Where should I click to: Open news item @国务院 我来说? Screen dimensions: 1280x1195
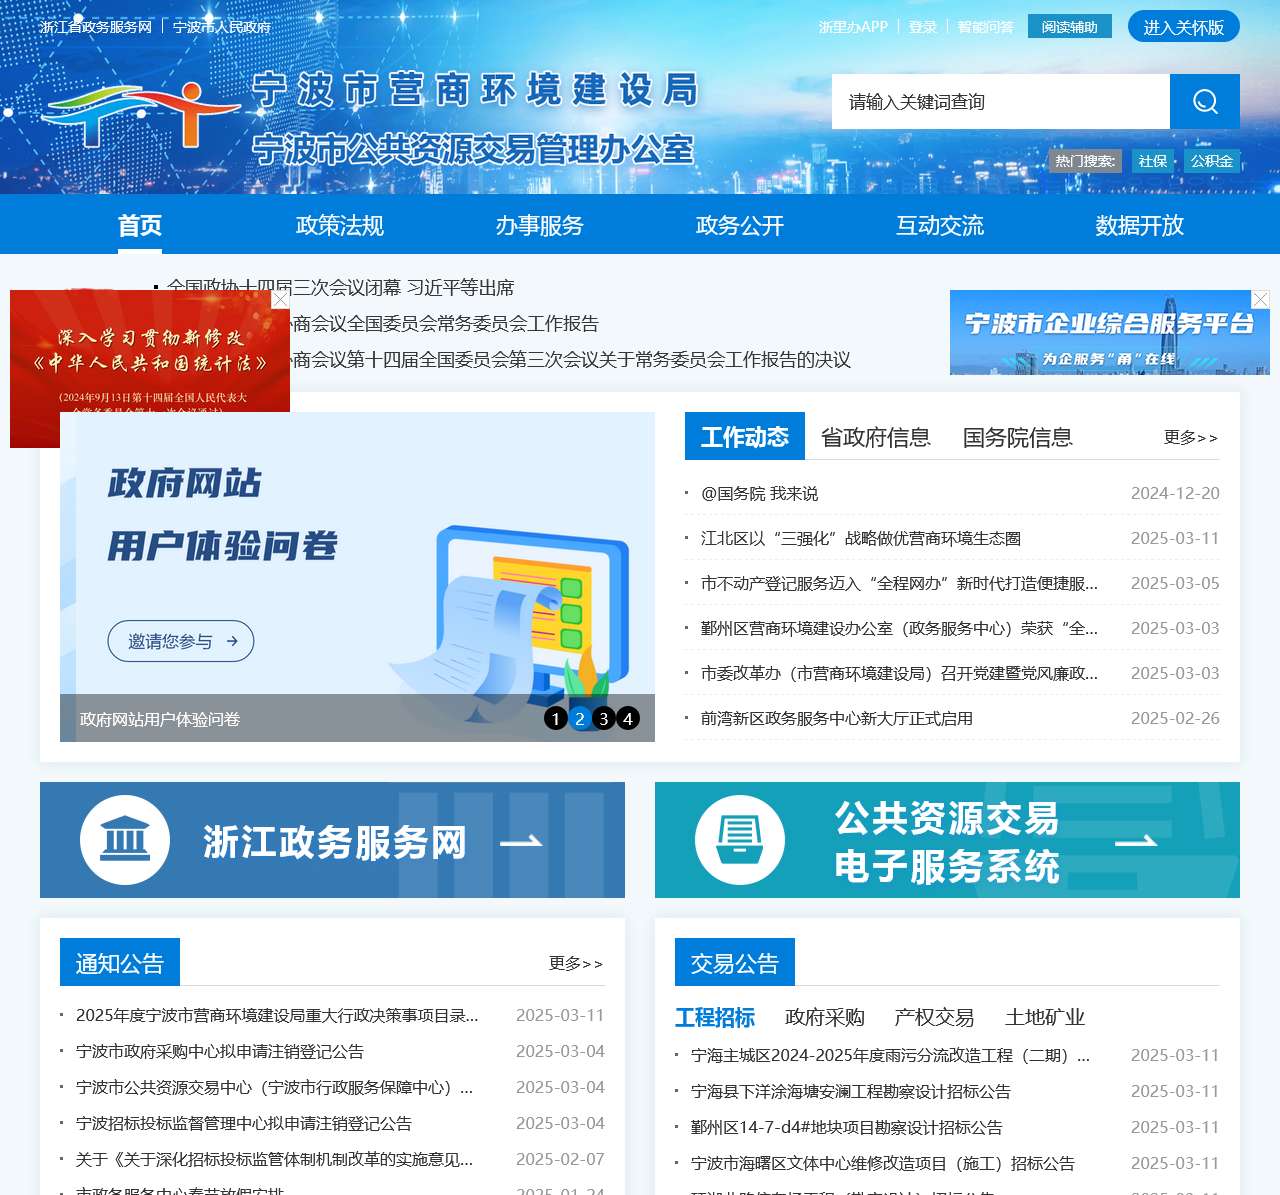(759, 493)
